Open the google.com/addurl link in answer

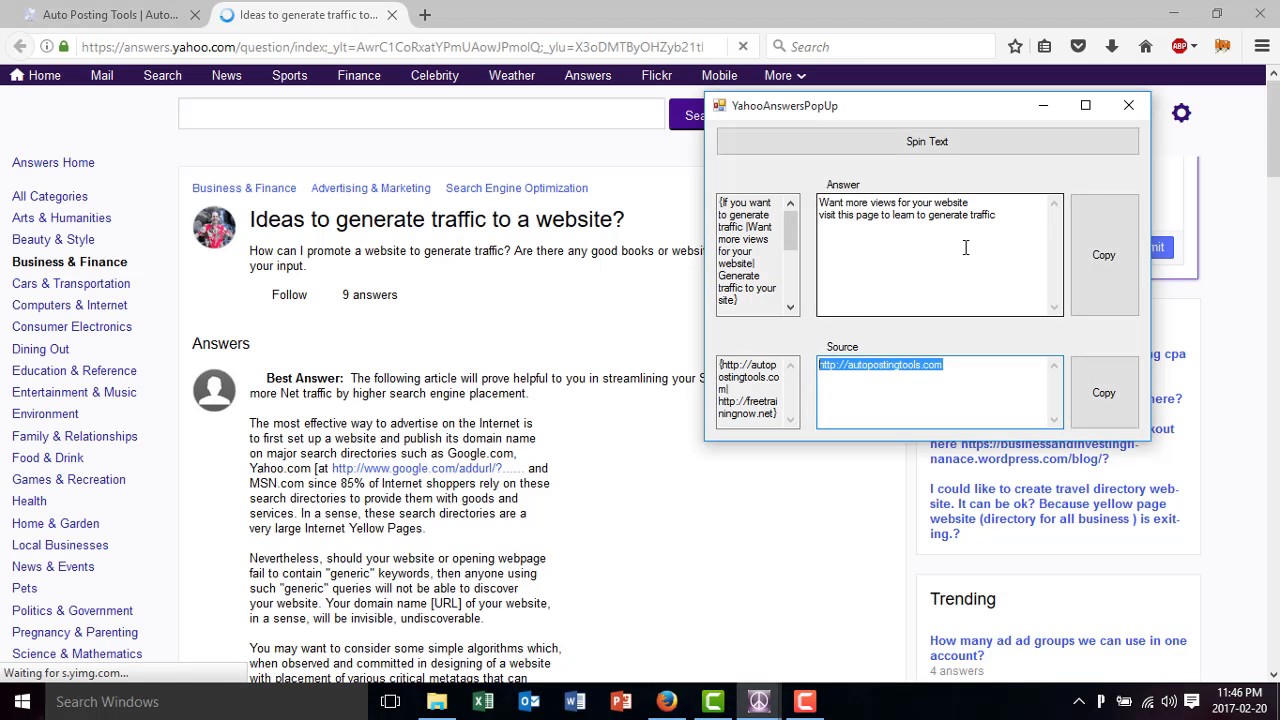pos(427,468)
